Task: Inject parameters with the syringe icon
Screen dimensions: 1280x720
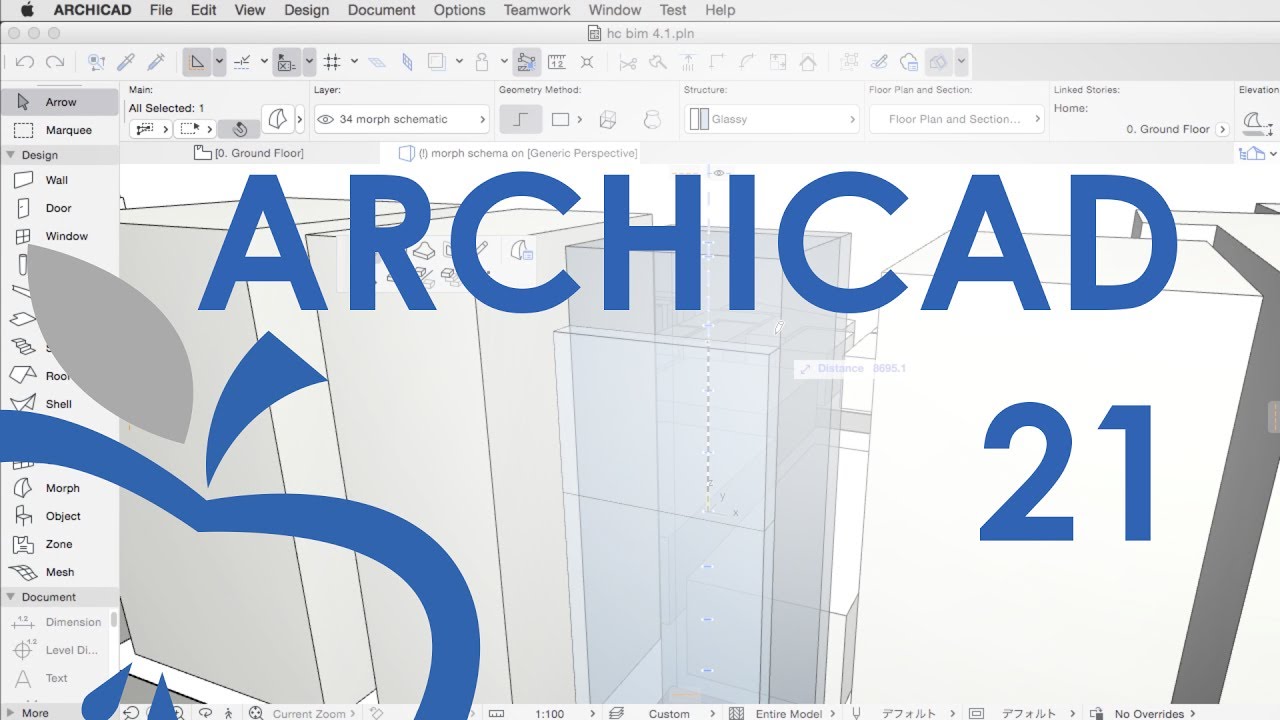Action: pyautogui.click(x=156, y=62)
